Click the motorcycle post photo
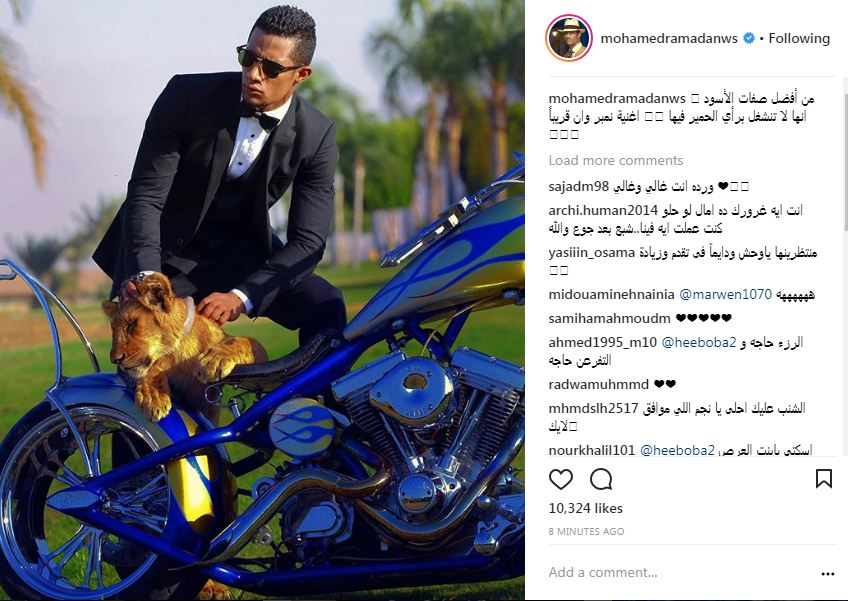The image size is (848, 601). 262,300
